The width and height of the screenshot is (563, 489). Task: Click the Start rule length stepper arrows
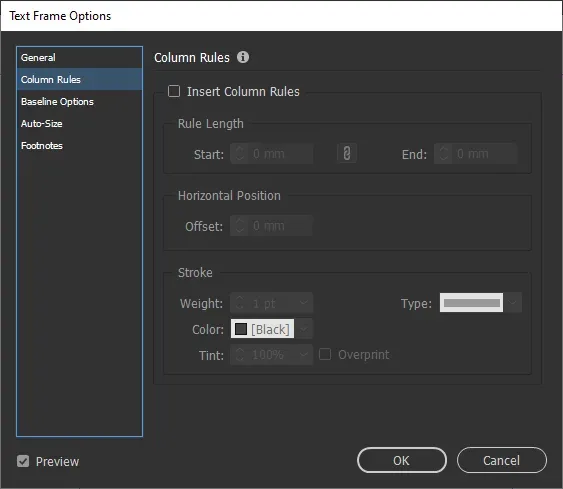point(239,154)
